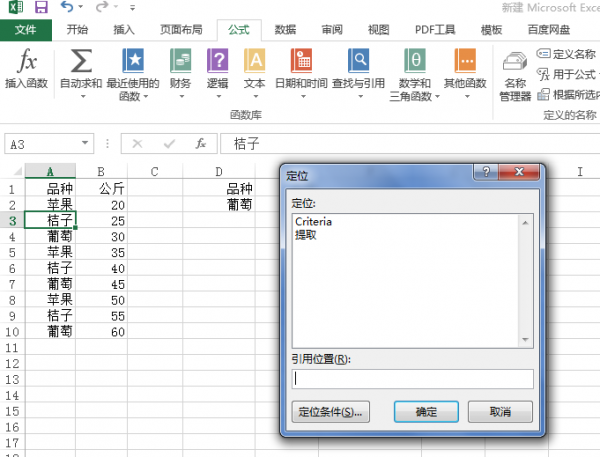
Task: Open the Logical (逻辑) functions icon
Action: point(217,60)
